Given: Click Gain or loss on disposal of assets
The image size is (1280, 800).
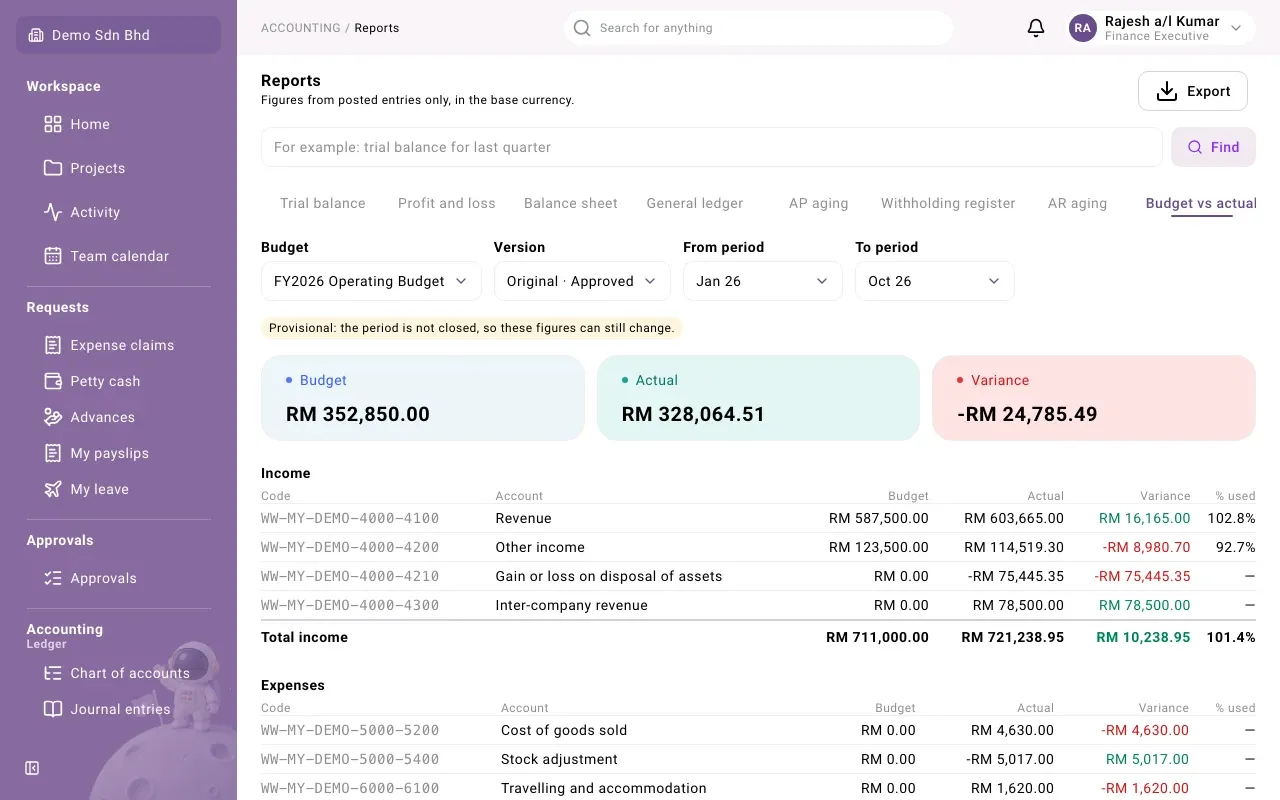Looking at the screenshot, I should coord(609,576).
